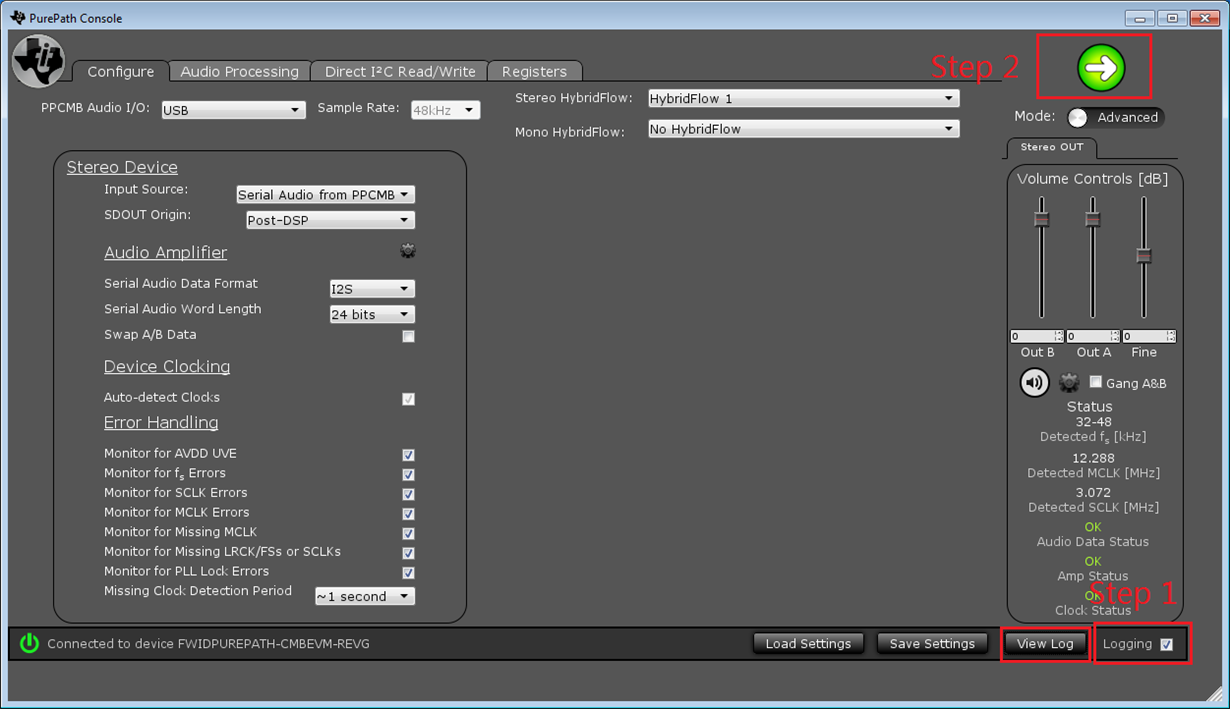Click the window resize grip
This screenshot has width=1230, height=709.
[1214, 693]
